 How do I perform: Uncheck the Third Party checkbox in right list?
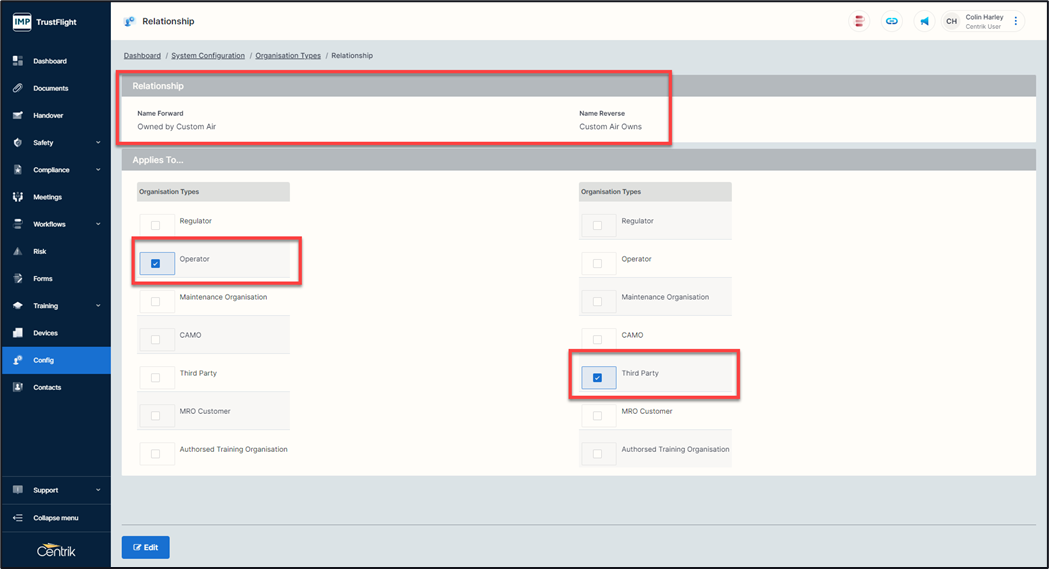click(x=597, y=378)
